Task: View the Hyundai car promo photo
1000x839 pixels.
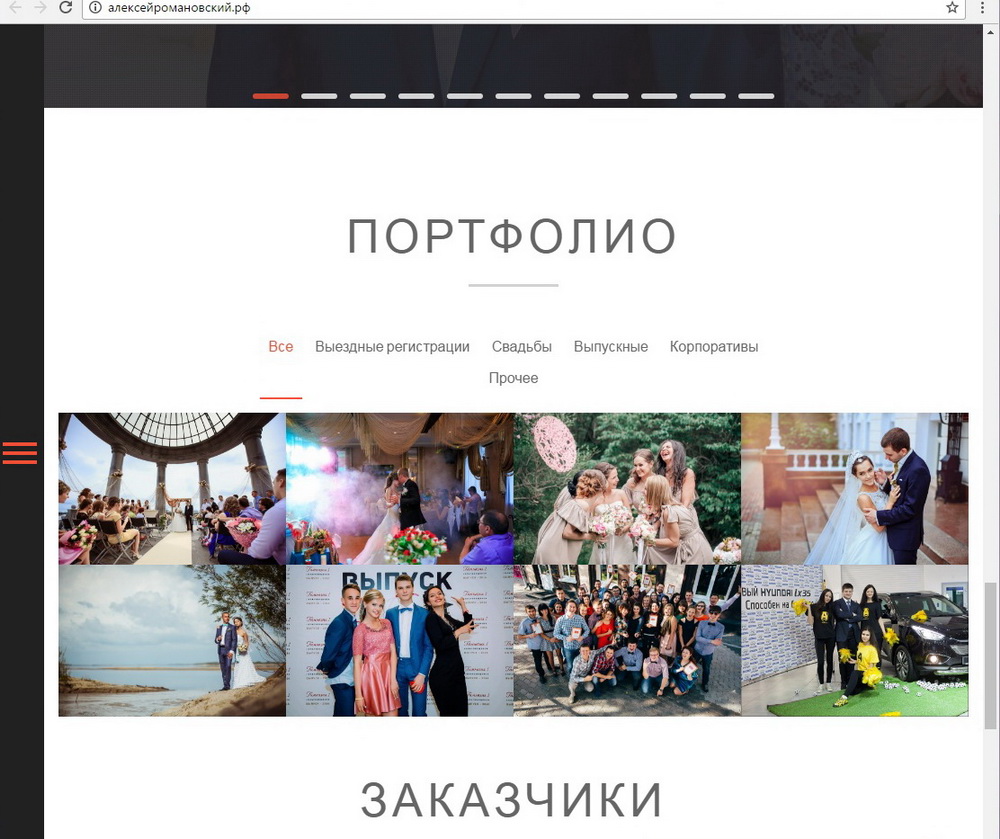Action: tap(854, 640)
